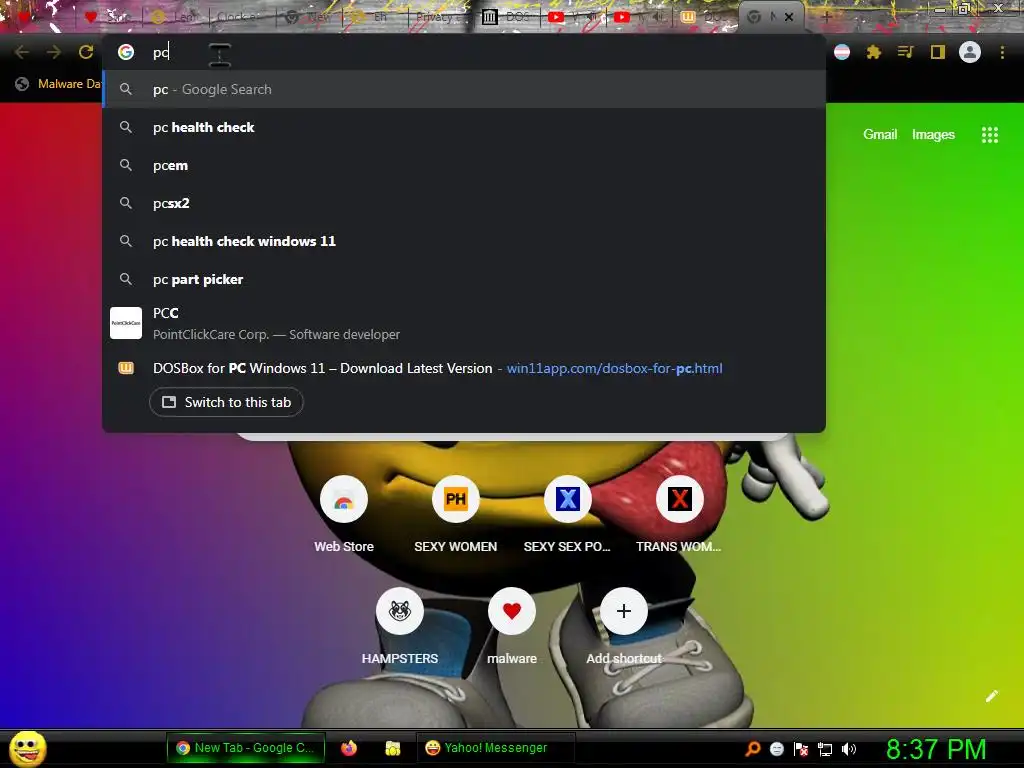Click the striped flag extension icon
Viewport: 1024px width, 768px height.
tap(842, 52)
